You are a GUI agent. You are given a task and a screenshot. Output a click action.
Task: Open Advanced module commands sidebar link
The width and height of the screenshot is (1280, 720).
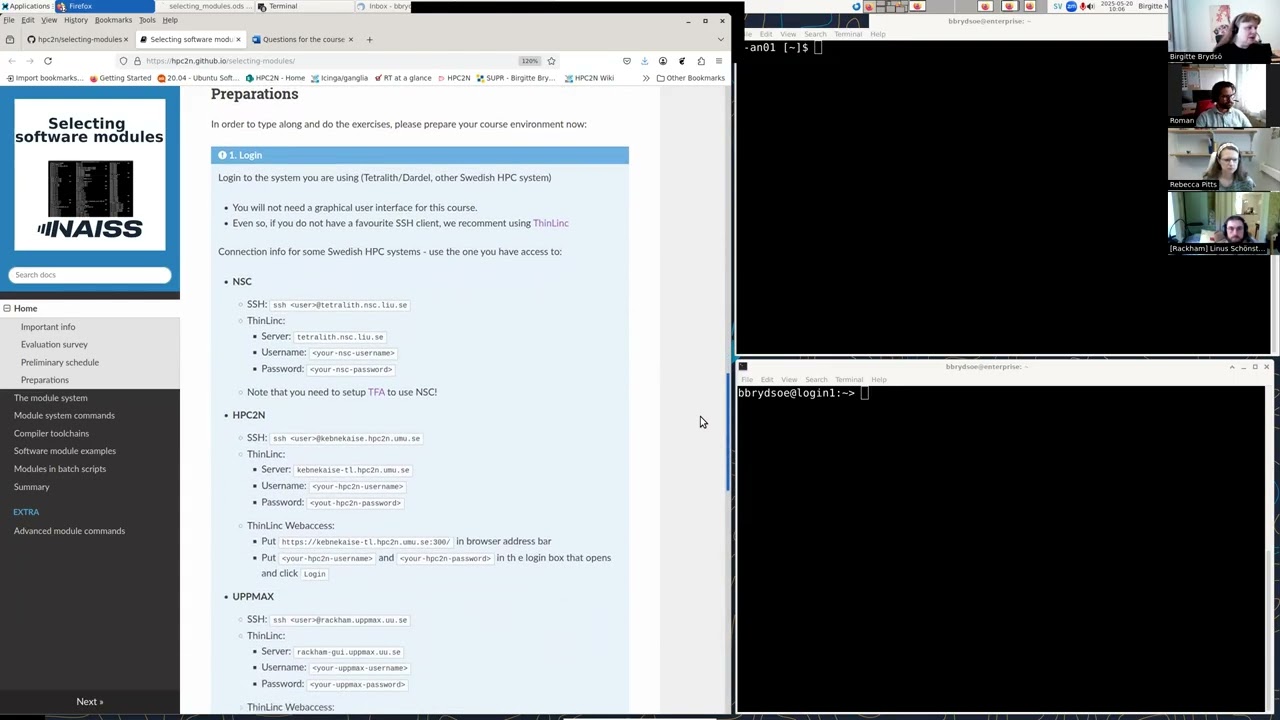click(x=69, y=531)
